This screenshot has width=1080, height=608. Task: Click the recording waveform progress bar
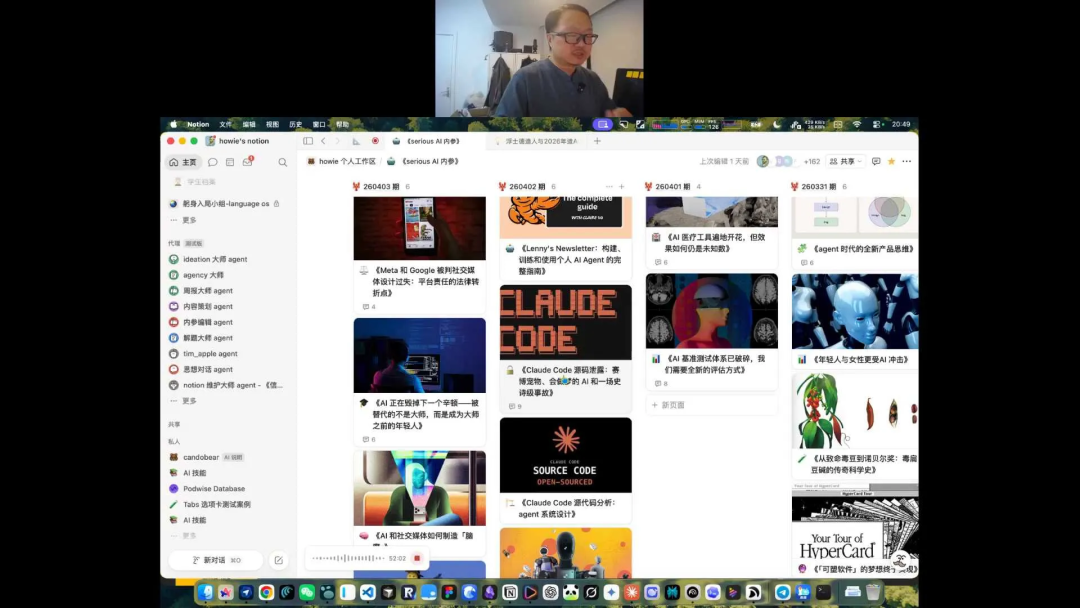coord(349,558)
